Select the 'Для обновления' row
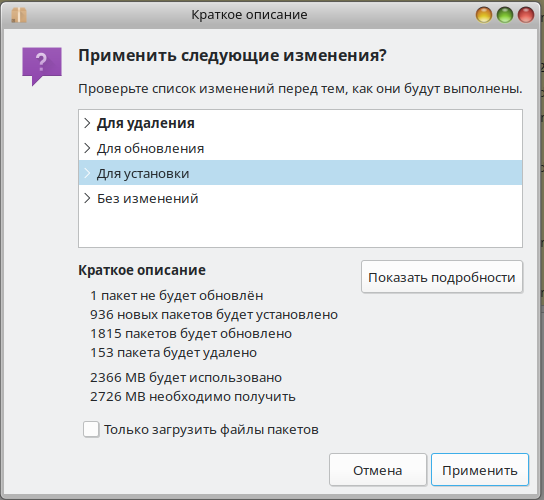The height and width of the screenshot is (500, 544). (300, 149)
